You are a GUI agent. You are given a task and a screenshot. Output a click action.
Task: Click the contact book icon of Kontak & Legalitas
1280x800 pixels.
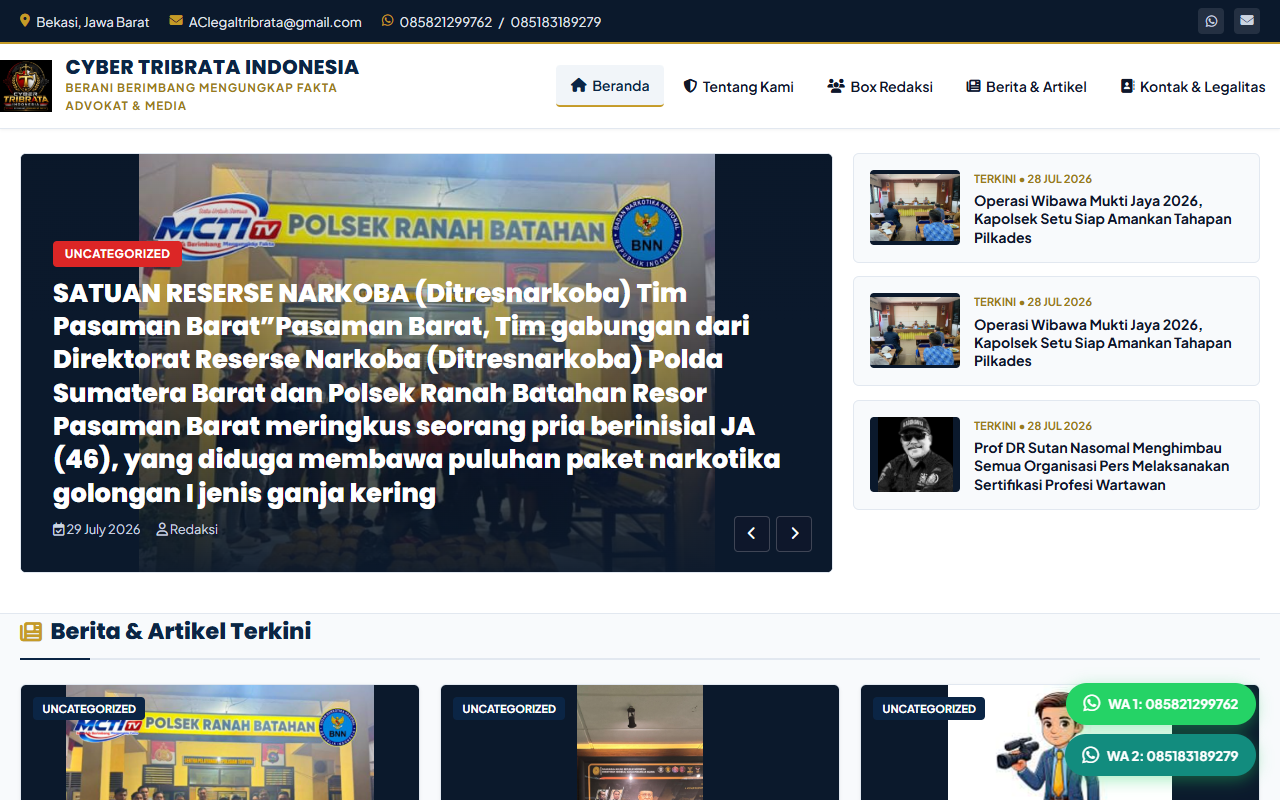point(1127,87)
